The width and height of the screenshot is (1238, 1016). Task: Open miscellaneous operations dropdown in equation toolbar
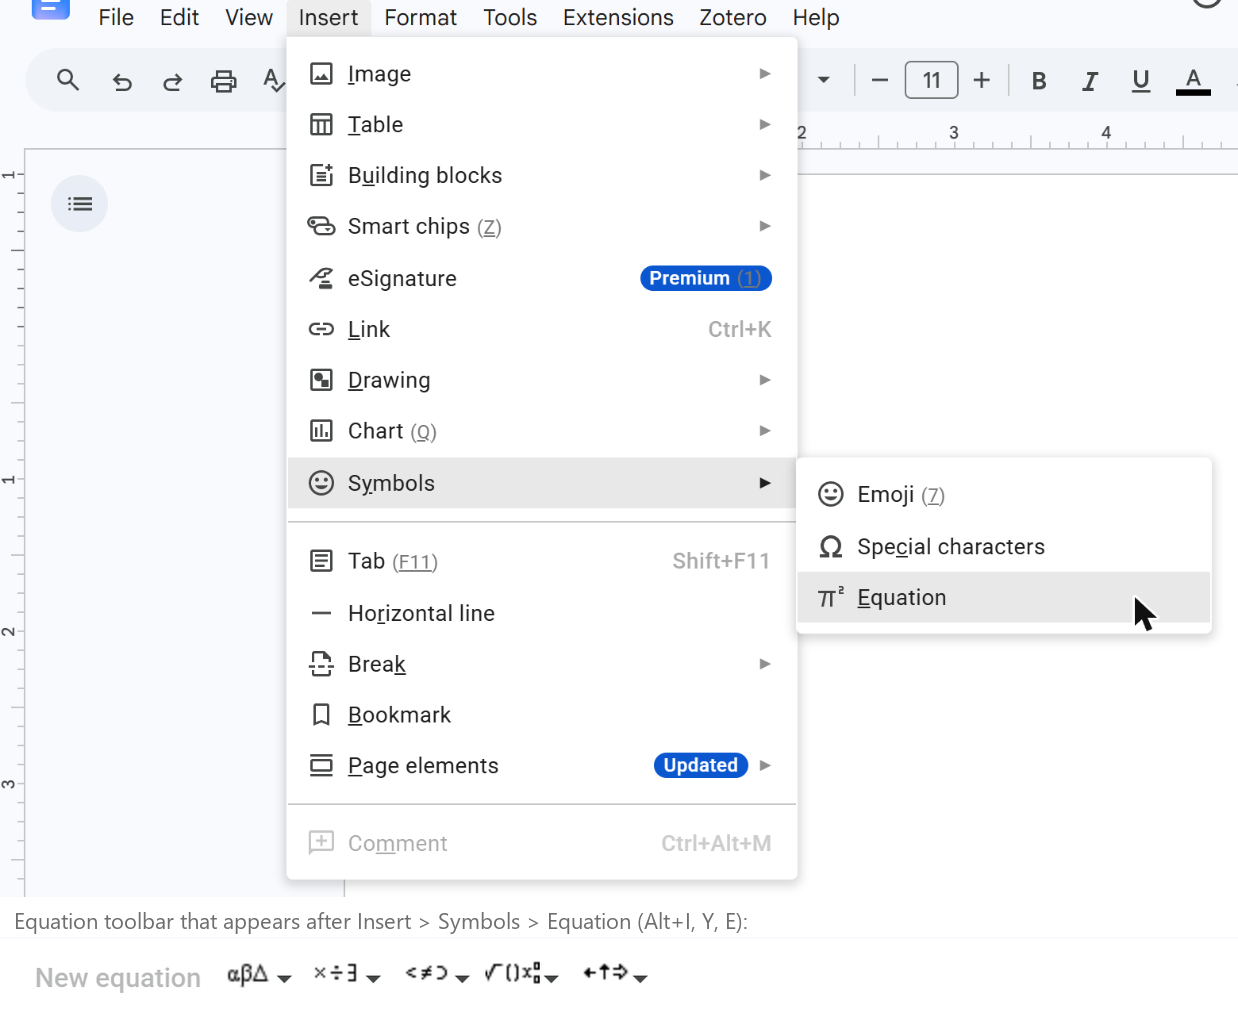click(346, 975)
